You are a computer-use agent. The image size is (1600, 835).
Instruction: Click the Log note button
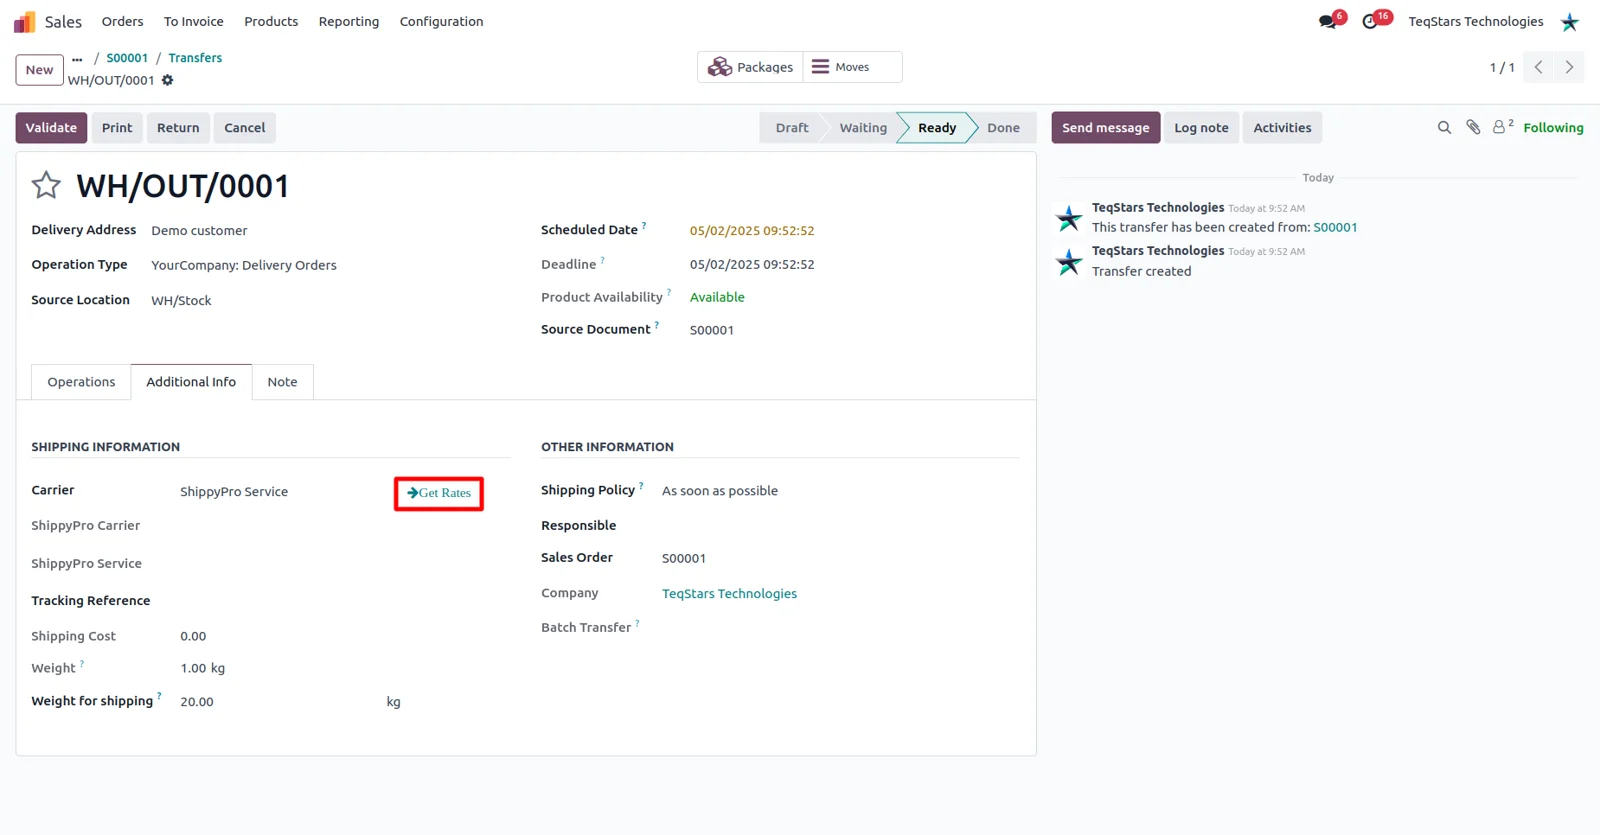(1201, 128)
